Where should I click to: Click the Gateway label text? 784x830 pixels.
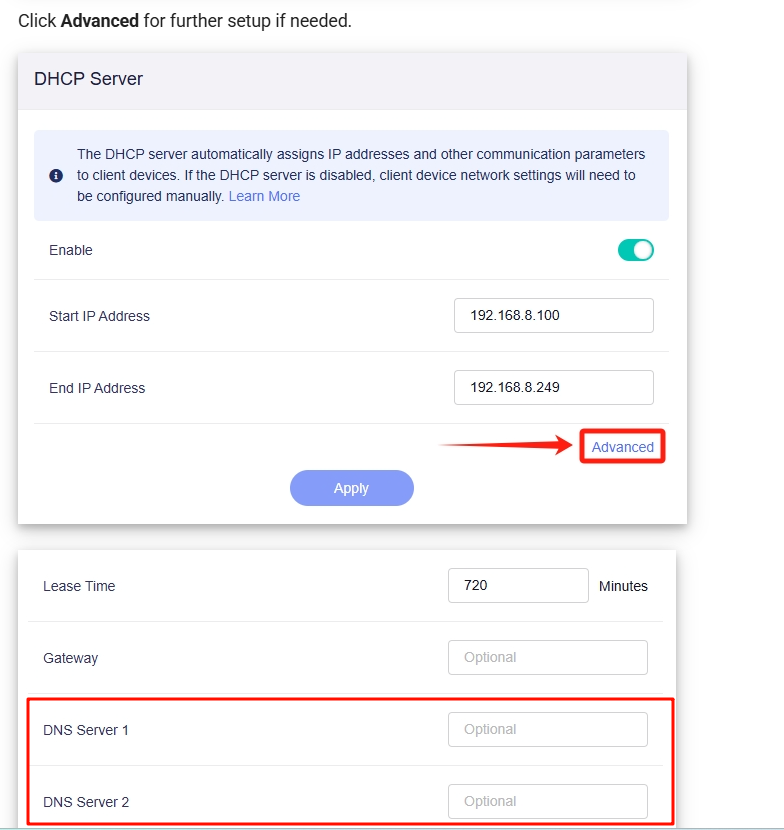click(70, 658)
